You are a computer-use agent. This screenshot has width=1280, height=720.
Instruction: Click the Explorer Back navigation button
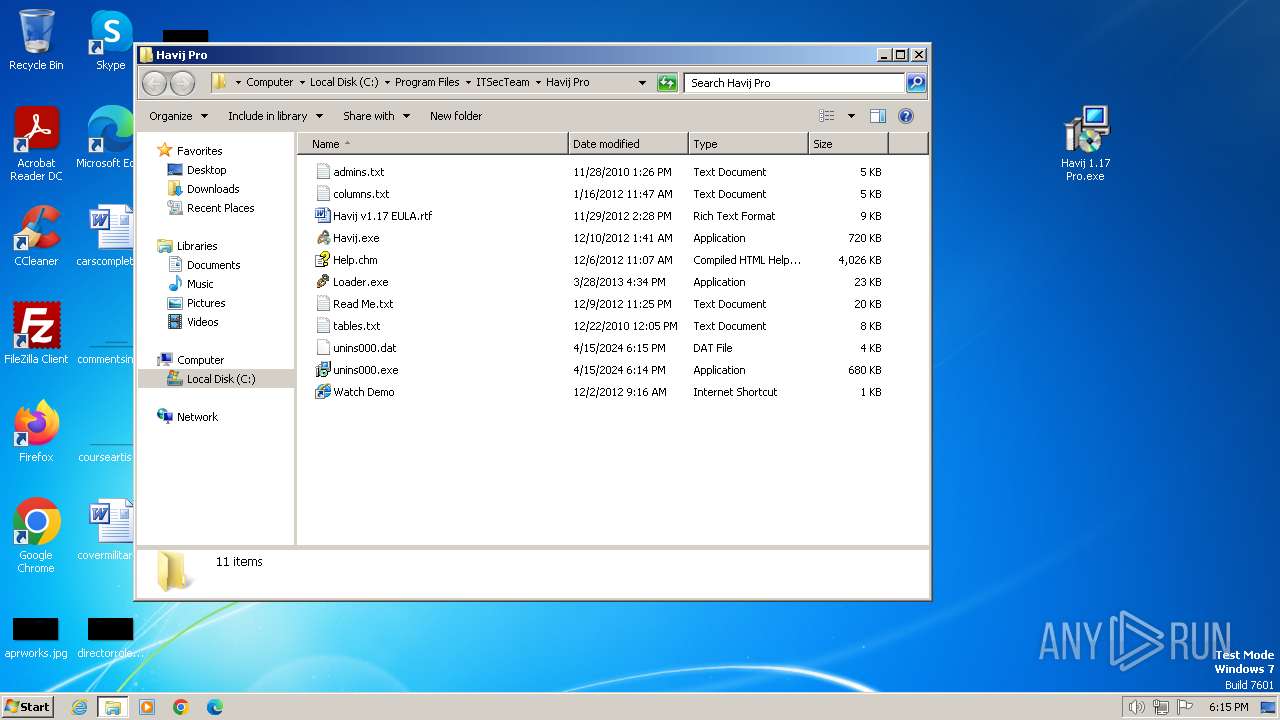155,83
